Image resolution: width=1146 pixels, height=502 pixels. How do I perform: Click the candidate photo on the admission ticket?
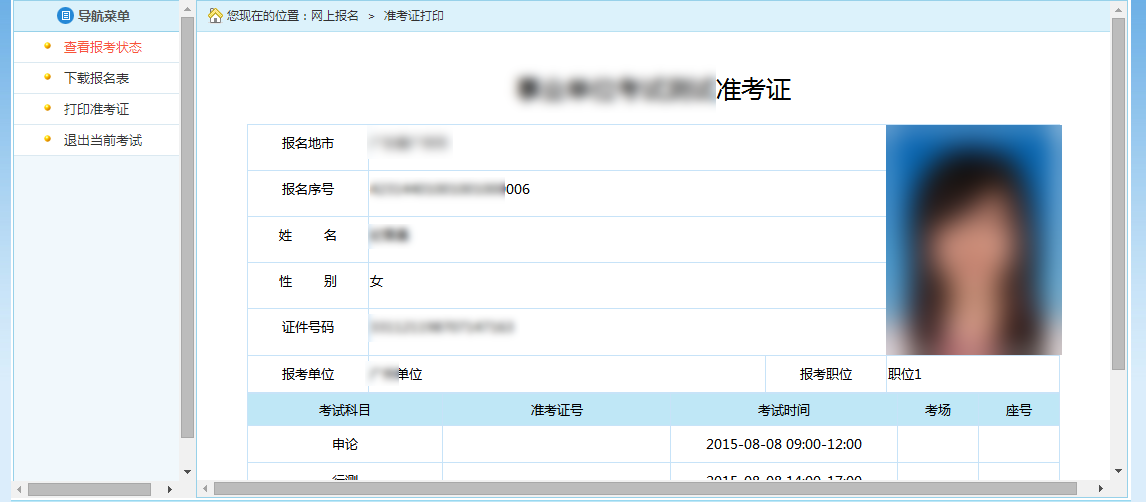click(973, 240)
